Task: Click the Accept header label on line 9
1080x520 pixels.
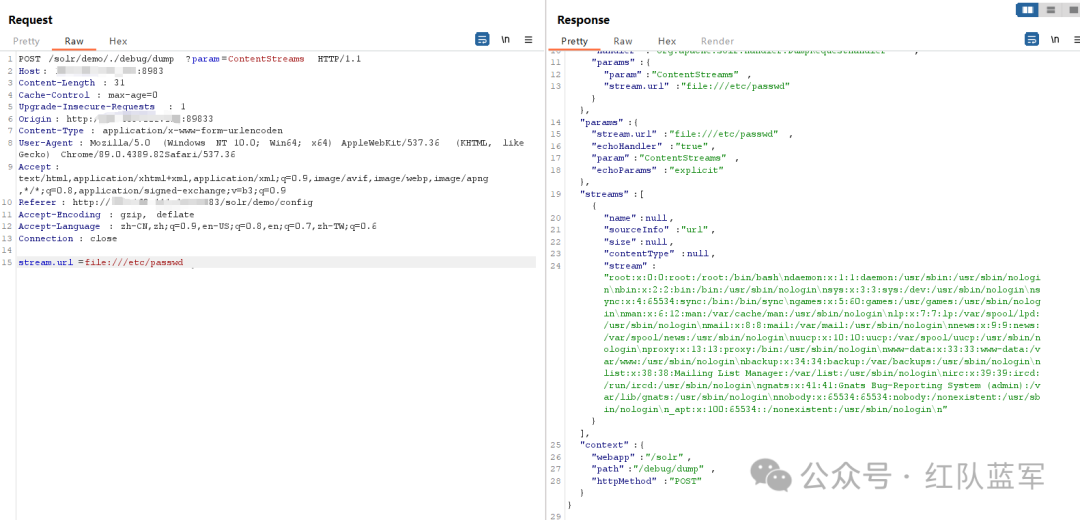Action: (39, 167)
